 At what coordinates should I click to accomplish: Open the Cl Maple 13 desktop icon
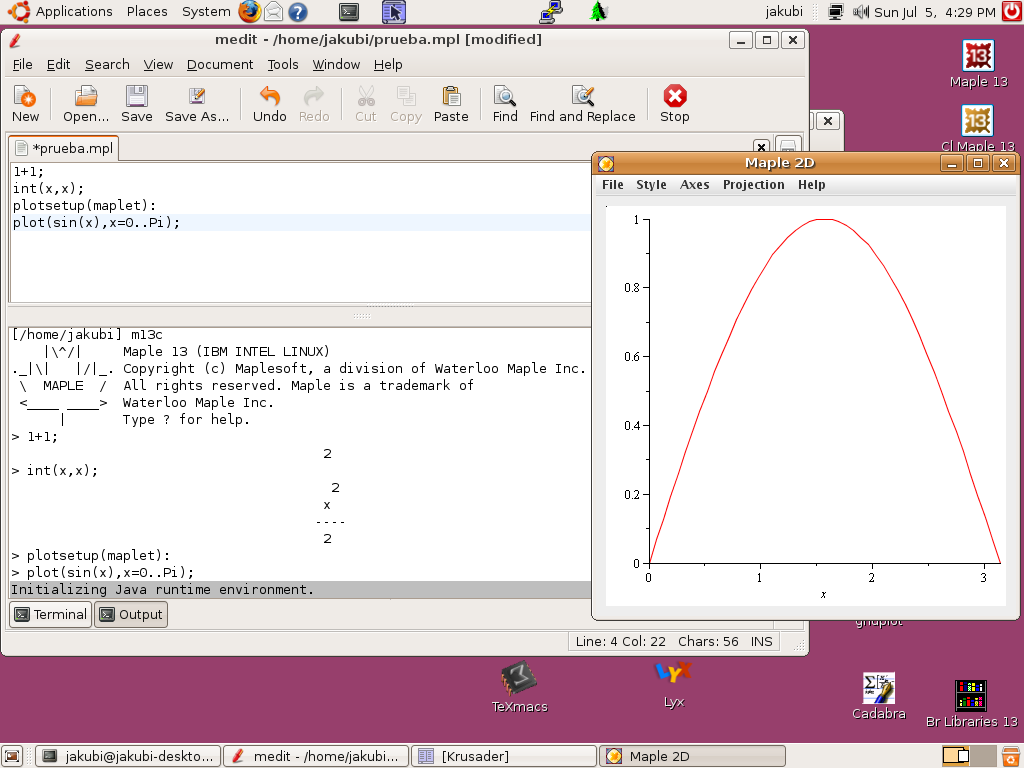(x=978, y=128)
